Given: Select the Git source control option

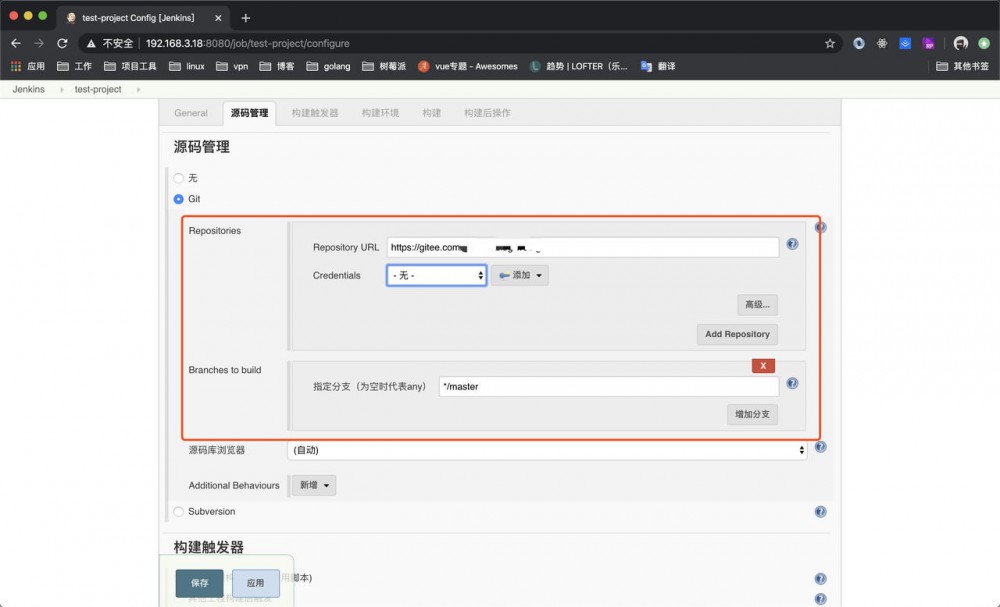Looking at the screenshot, I should 178,199.
